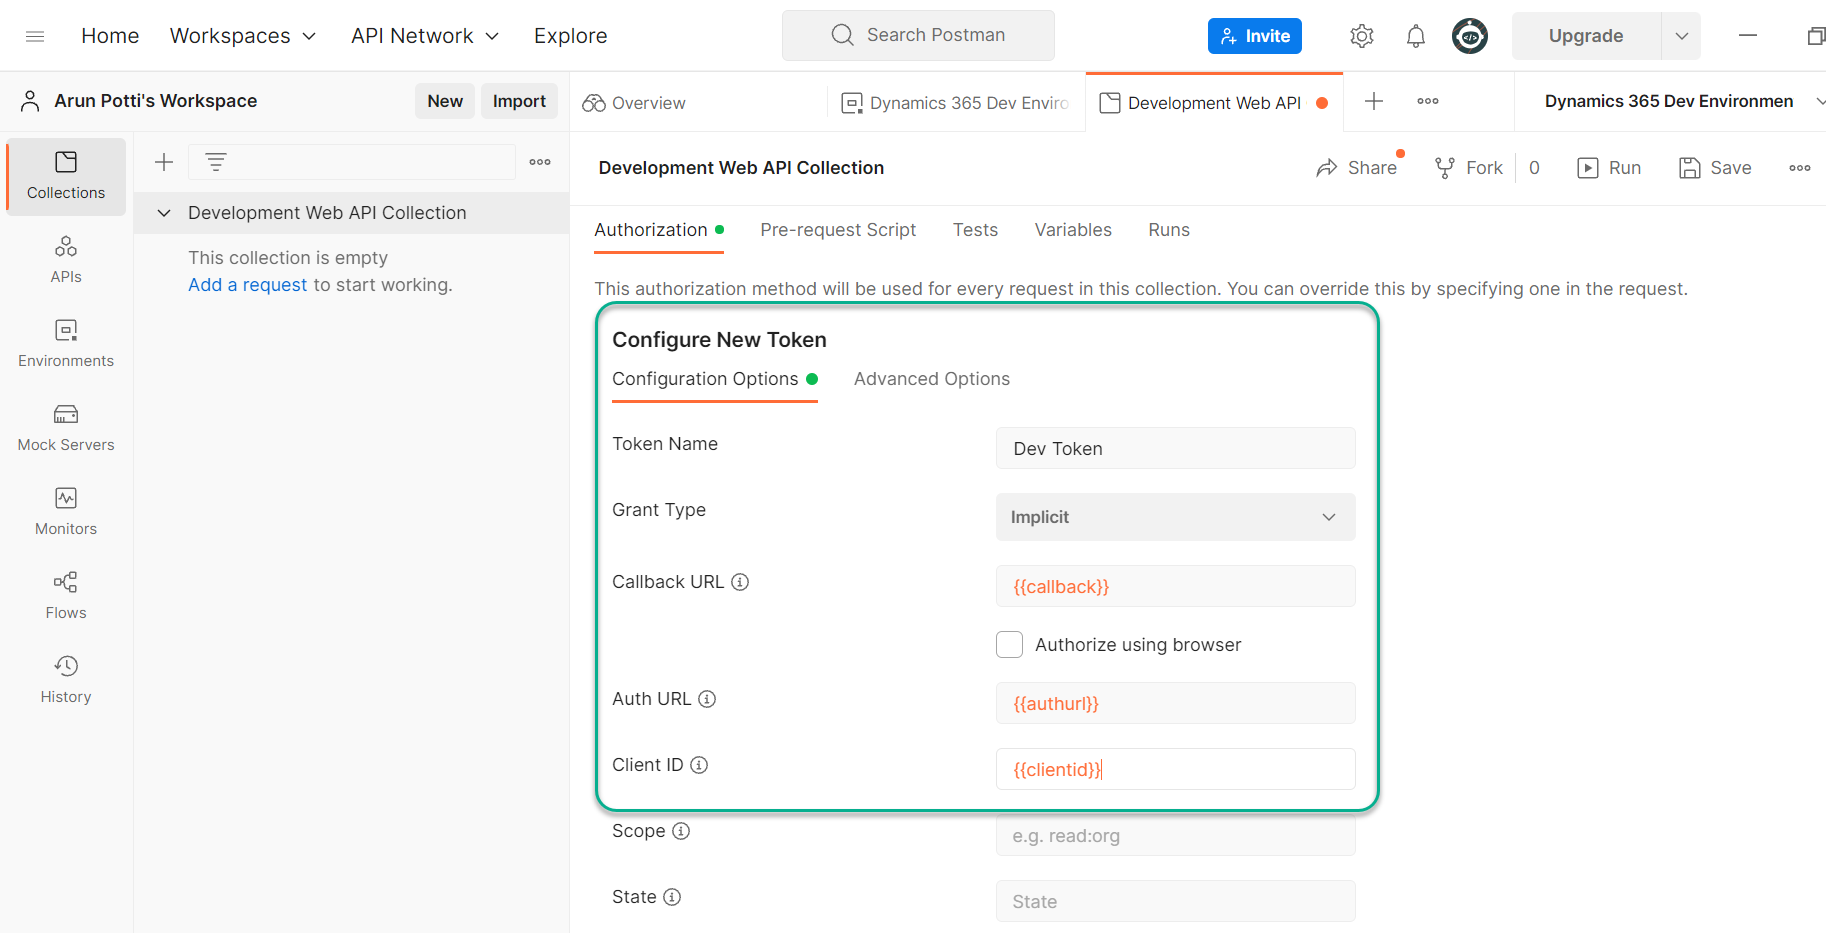Open the filter icon in the sidebar
Image resolution: width=1826 pixels, height=933 pixels.
216,161
